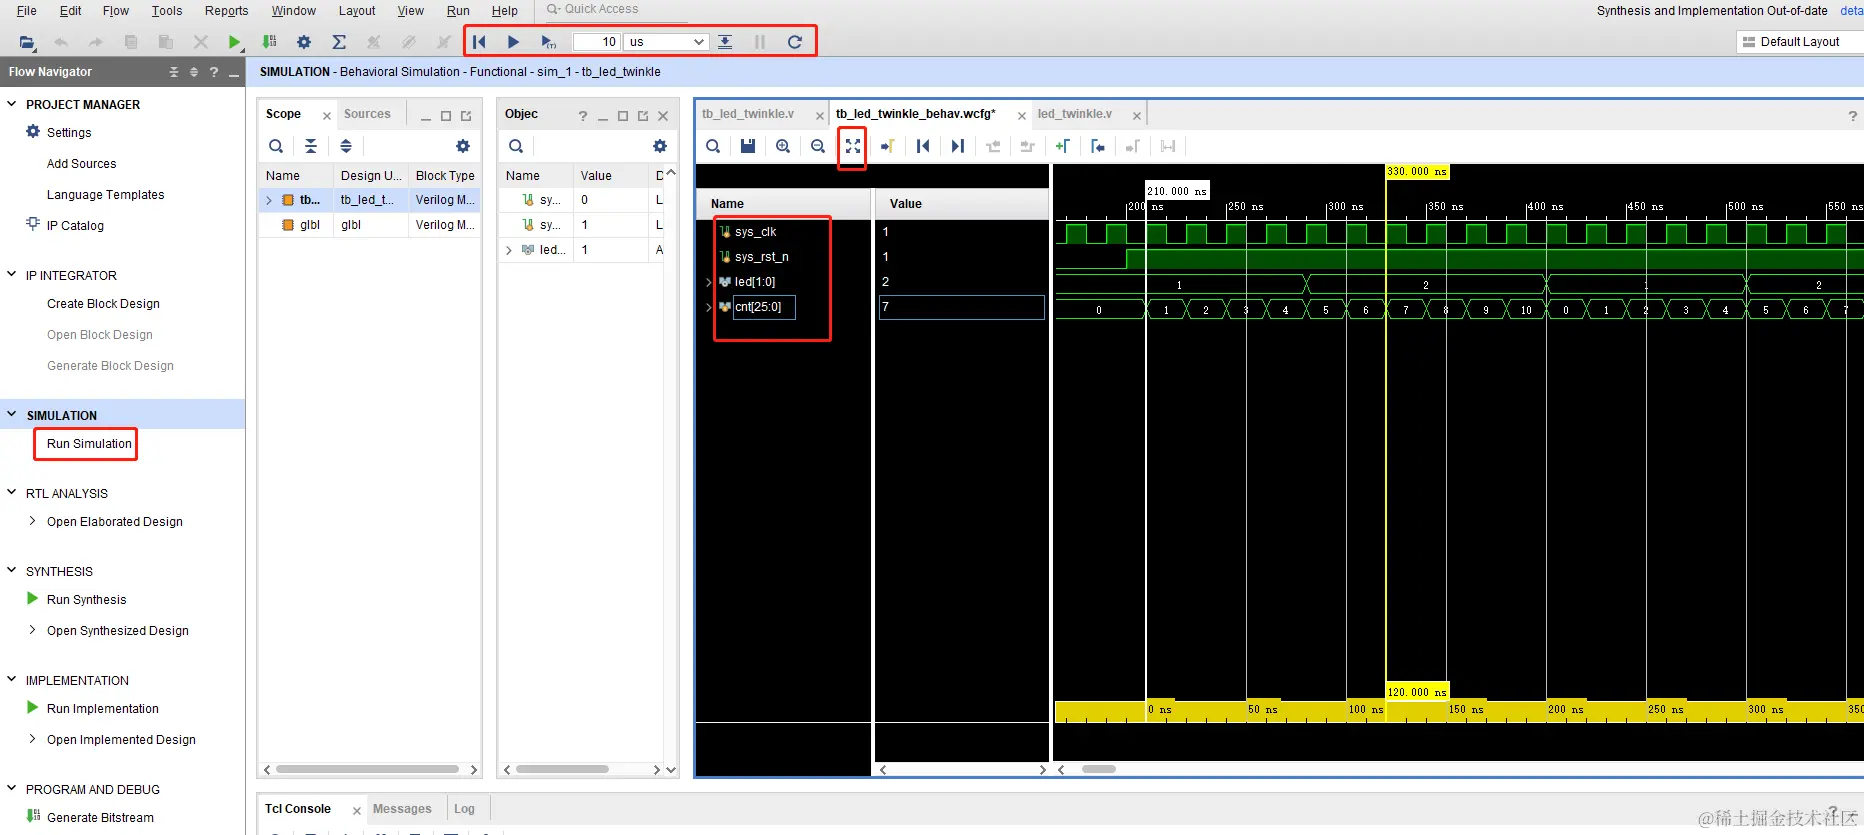Click the search icon in Scope panel
Screen dimensions: 1864x835
pos(276,146)
